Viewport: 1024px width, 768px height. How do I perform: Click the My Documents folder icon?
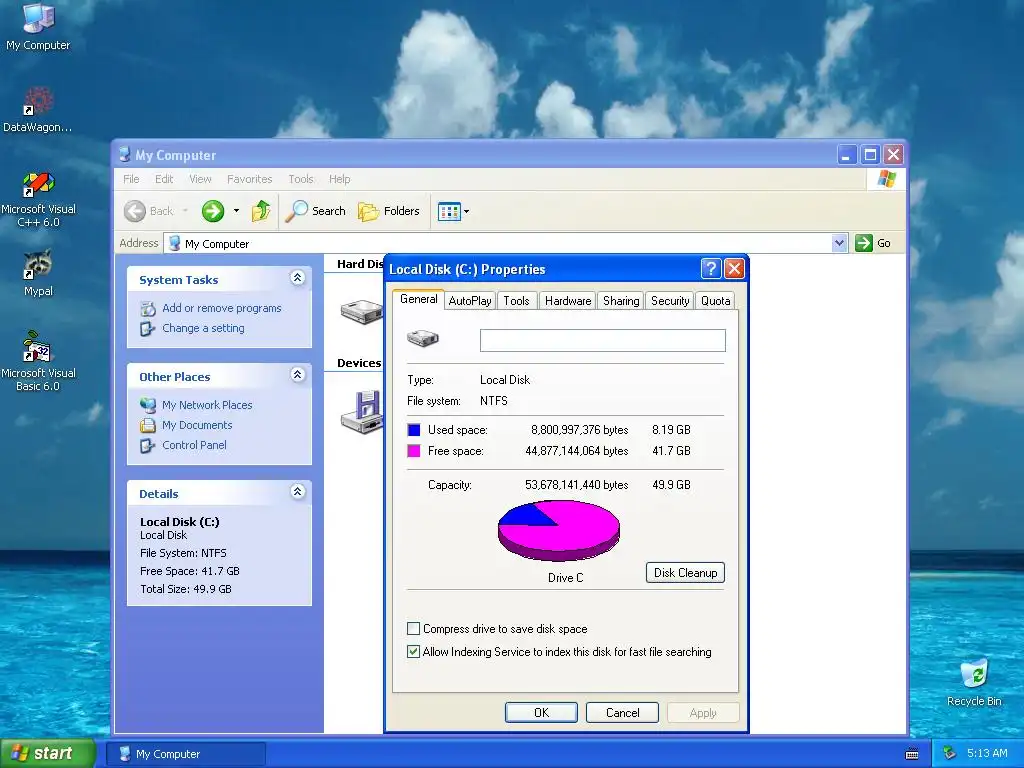148,425
